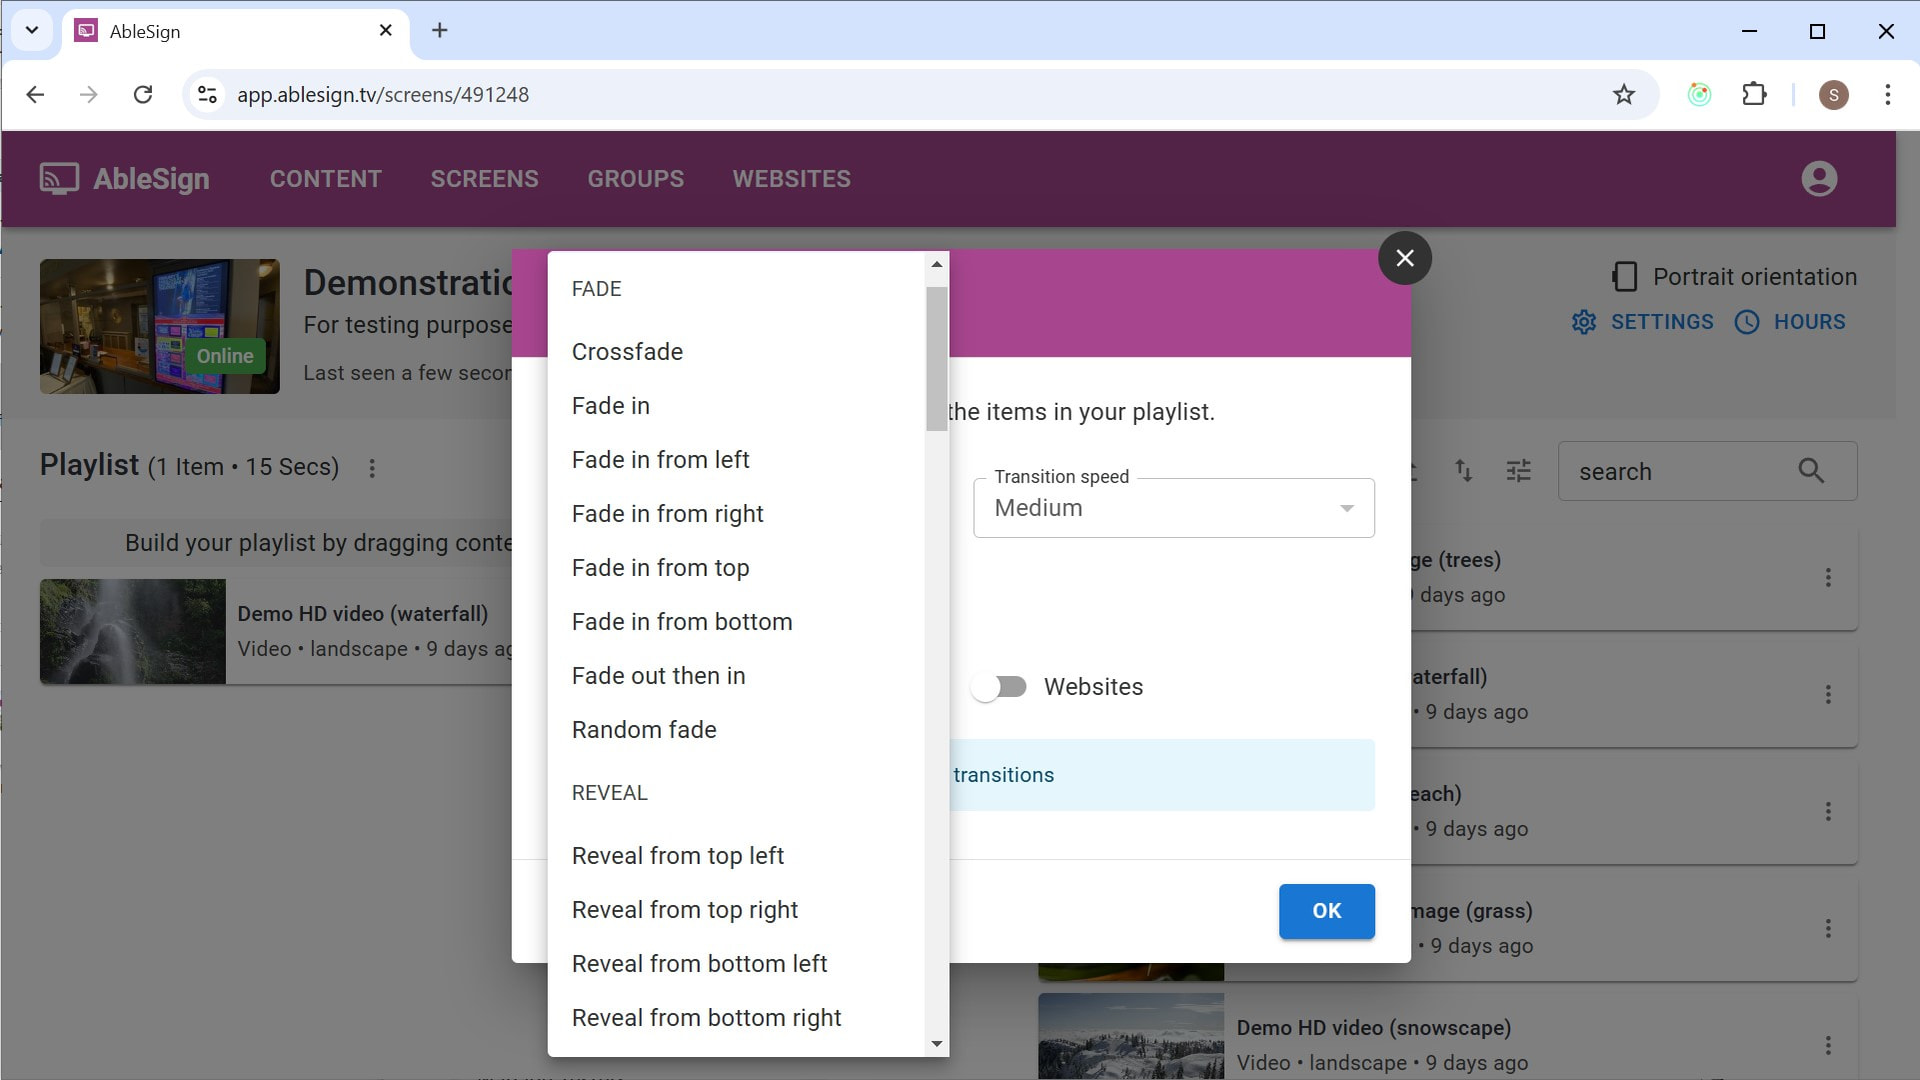Confirm the dialog with the OK button

tap(1326, 911)
